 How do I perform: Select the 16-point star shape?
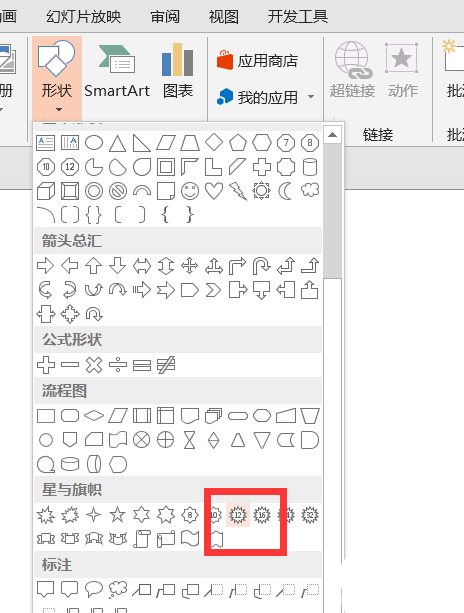click(262, 515)
